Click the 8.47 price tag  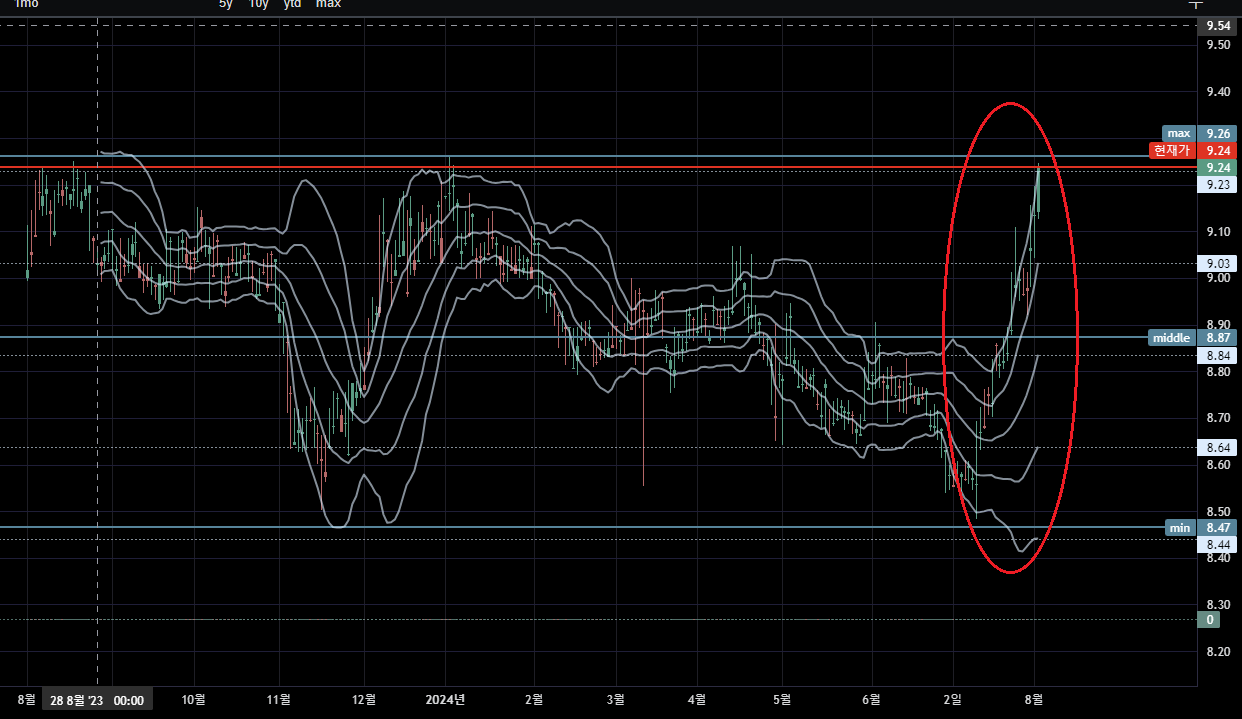1218,527
